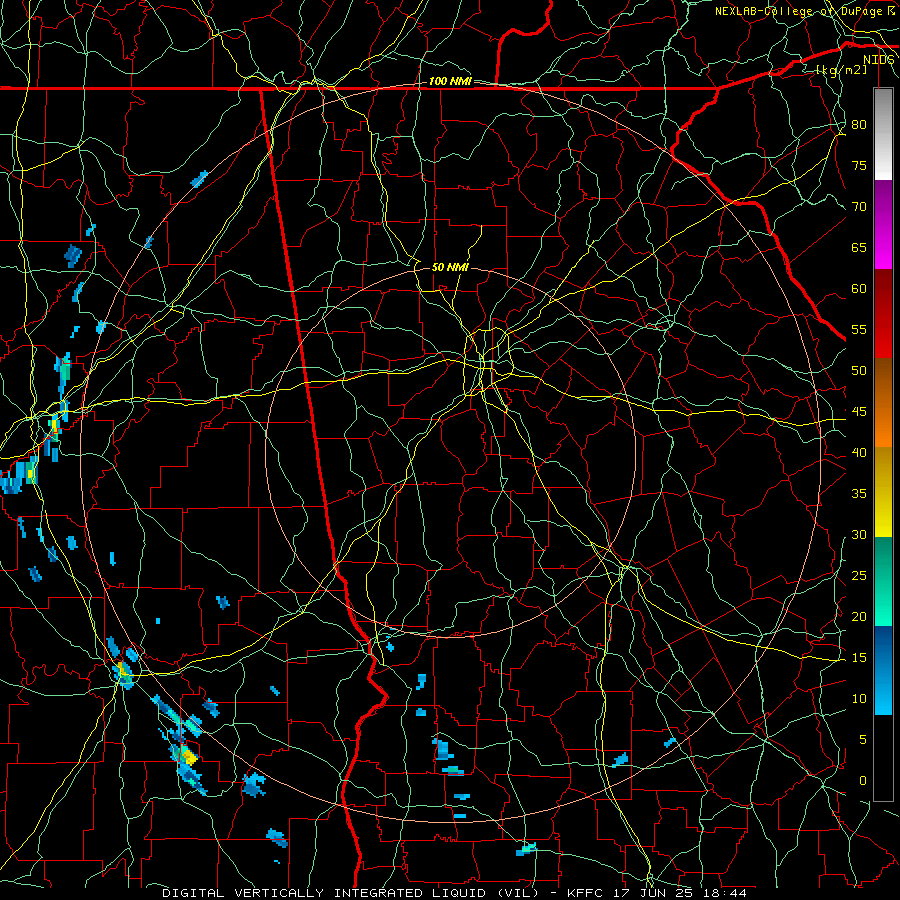Click the Digital Vertically Integrated Liquid caption
This screenshot has width=900, height=900.
(454, 893)
